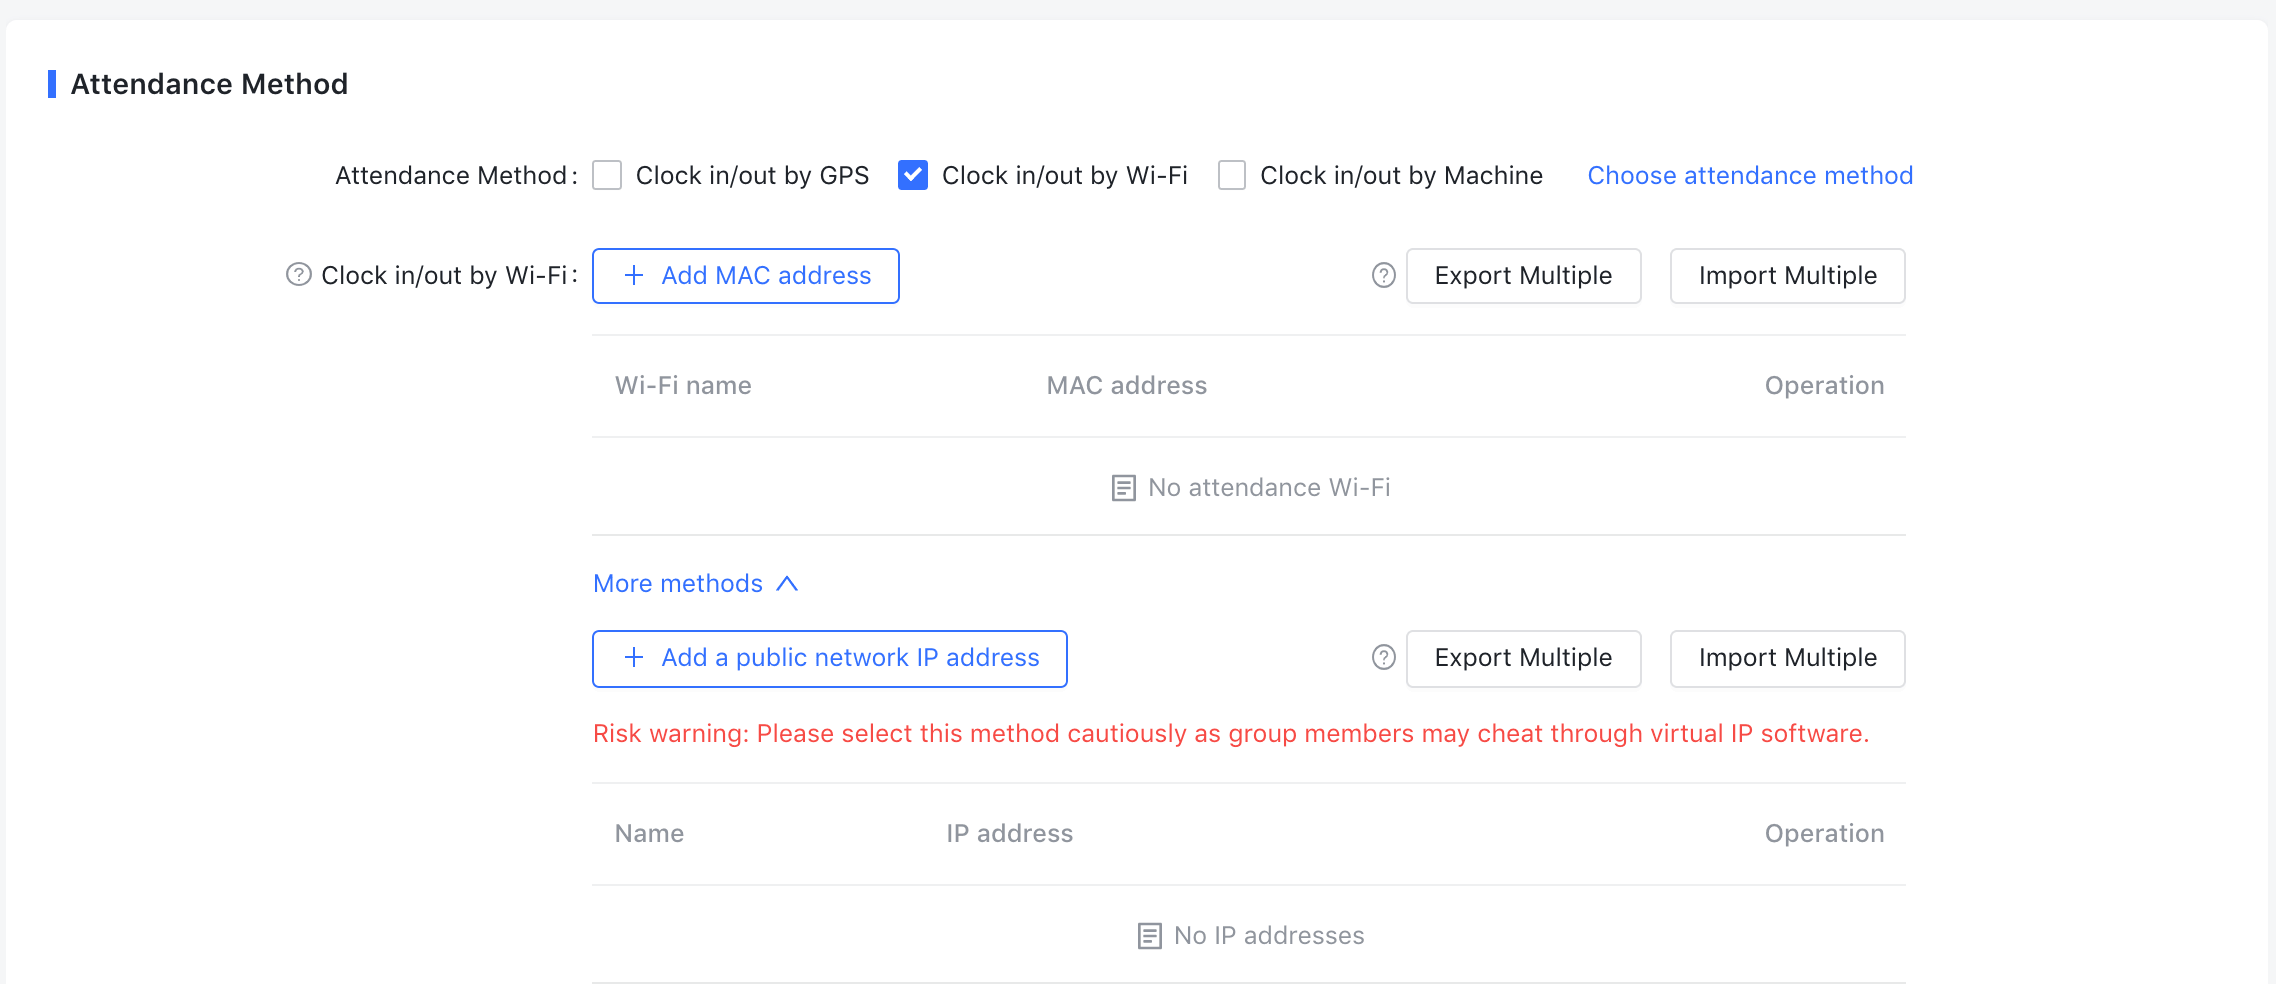Click Add a public network IP address
This screenshot has width=2276, height=984.
pos(829,658)
